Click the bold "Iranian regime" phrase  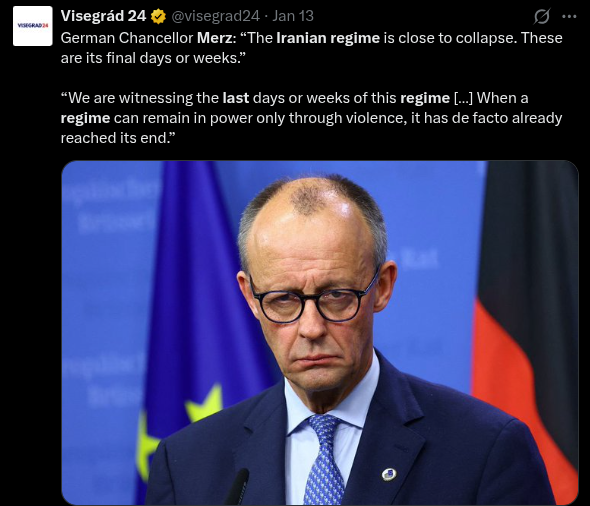(328, 38)
